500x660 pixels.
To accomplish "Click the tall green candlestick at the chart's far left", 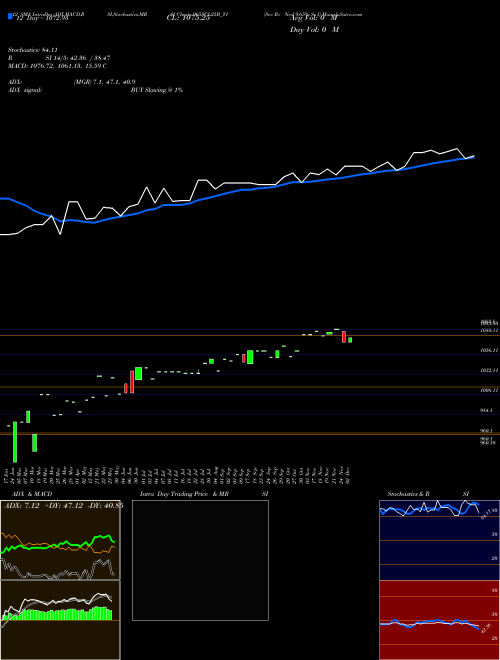I will pos(15,442).
